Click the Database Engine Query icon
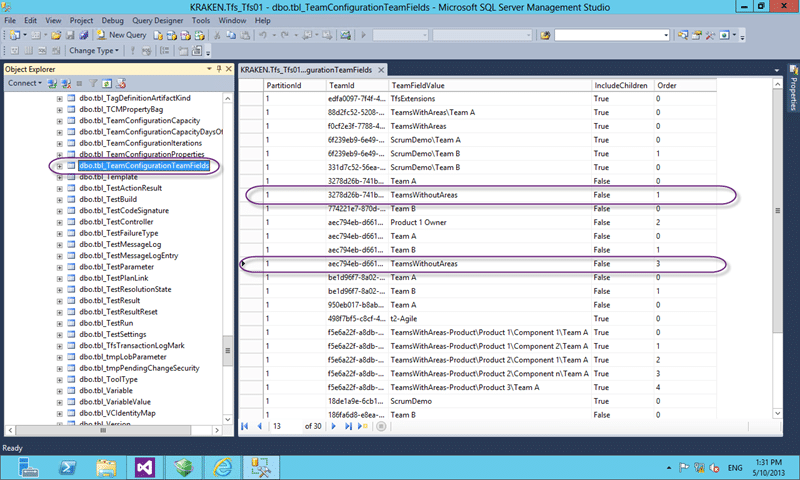The image size is (800, 480). (x=158, y=35)
